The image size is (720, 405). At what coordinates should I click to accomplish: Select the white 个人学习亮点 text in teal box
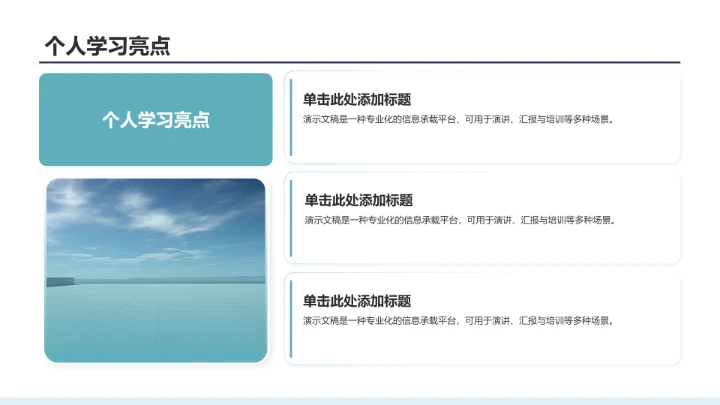pos(156,120)
